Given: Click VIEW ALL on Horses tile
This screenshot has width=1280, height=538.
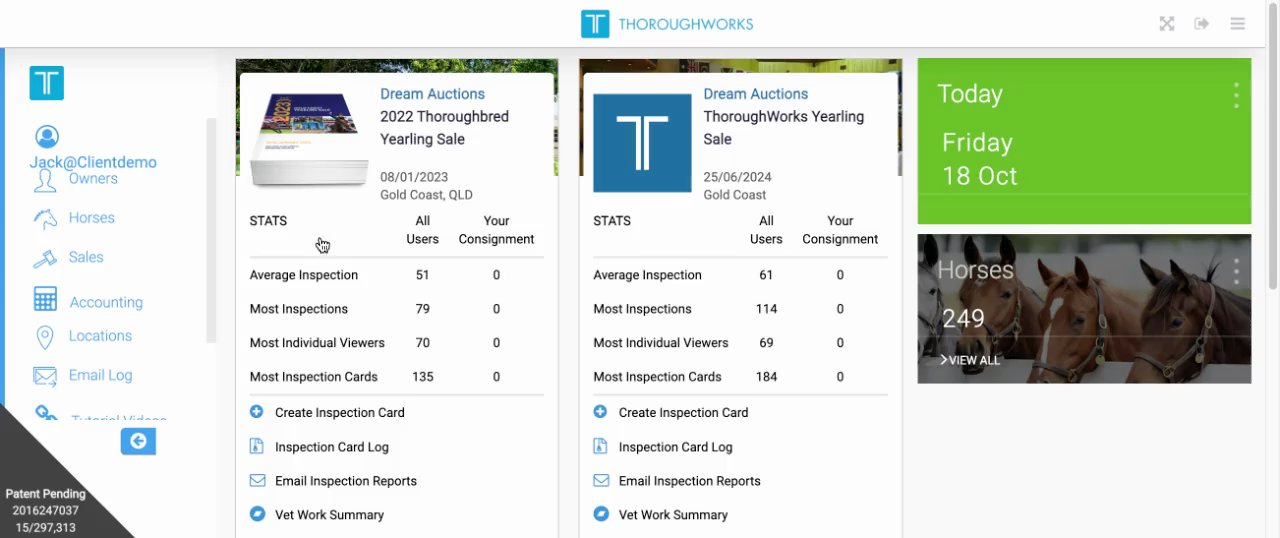Looking at the screenshot, I should pyautogui.click(x=970, y=360).
